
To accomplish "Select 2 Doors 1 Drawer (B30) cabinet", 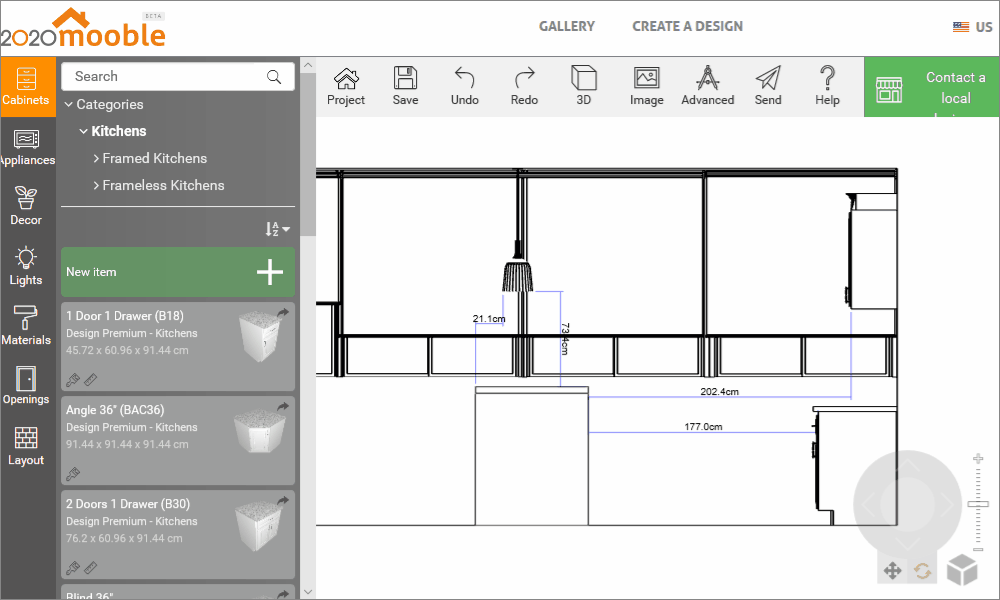I will (x=178, y=534).
